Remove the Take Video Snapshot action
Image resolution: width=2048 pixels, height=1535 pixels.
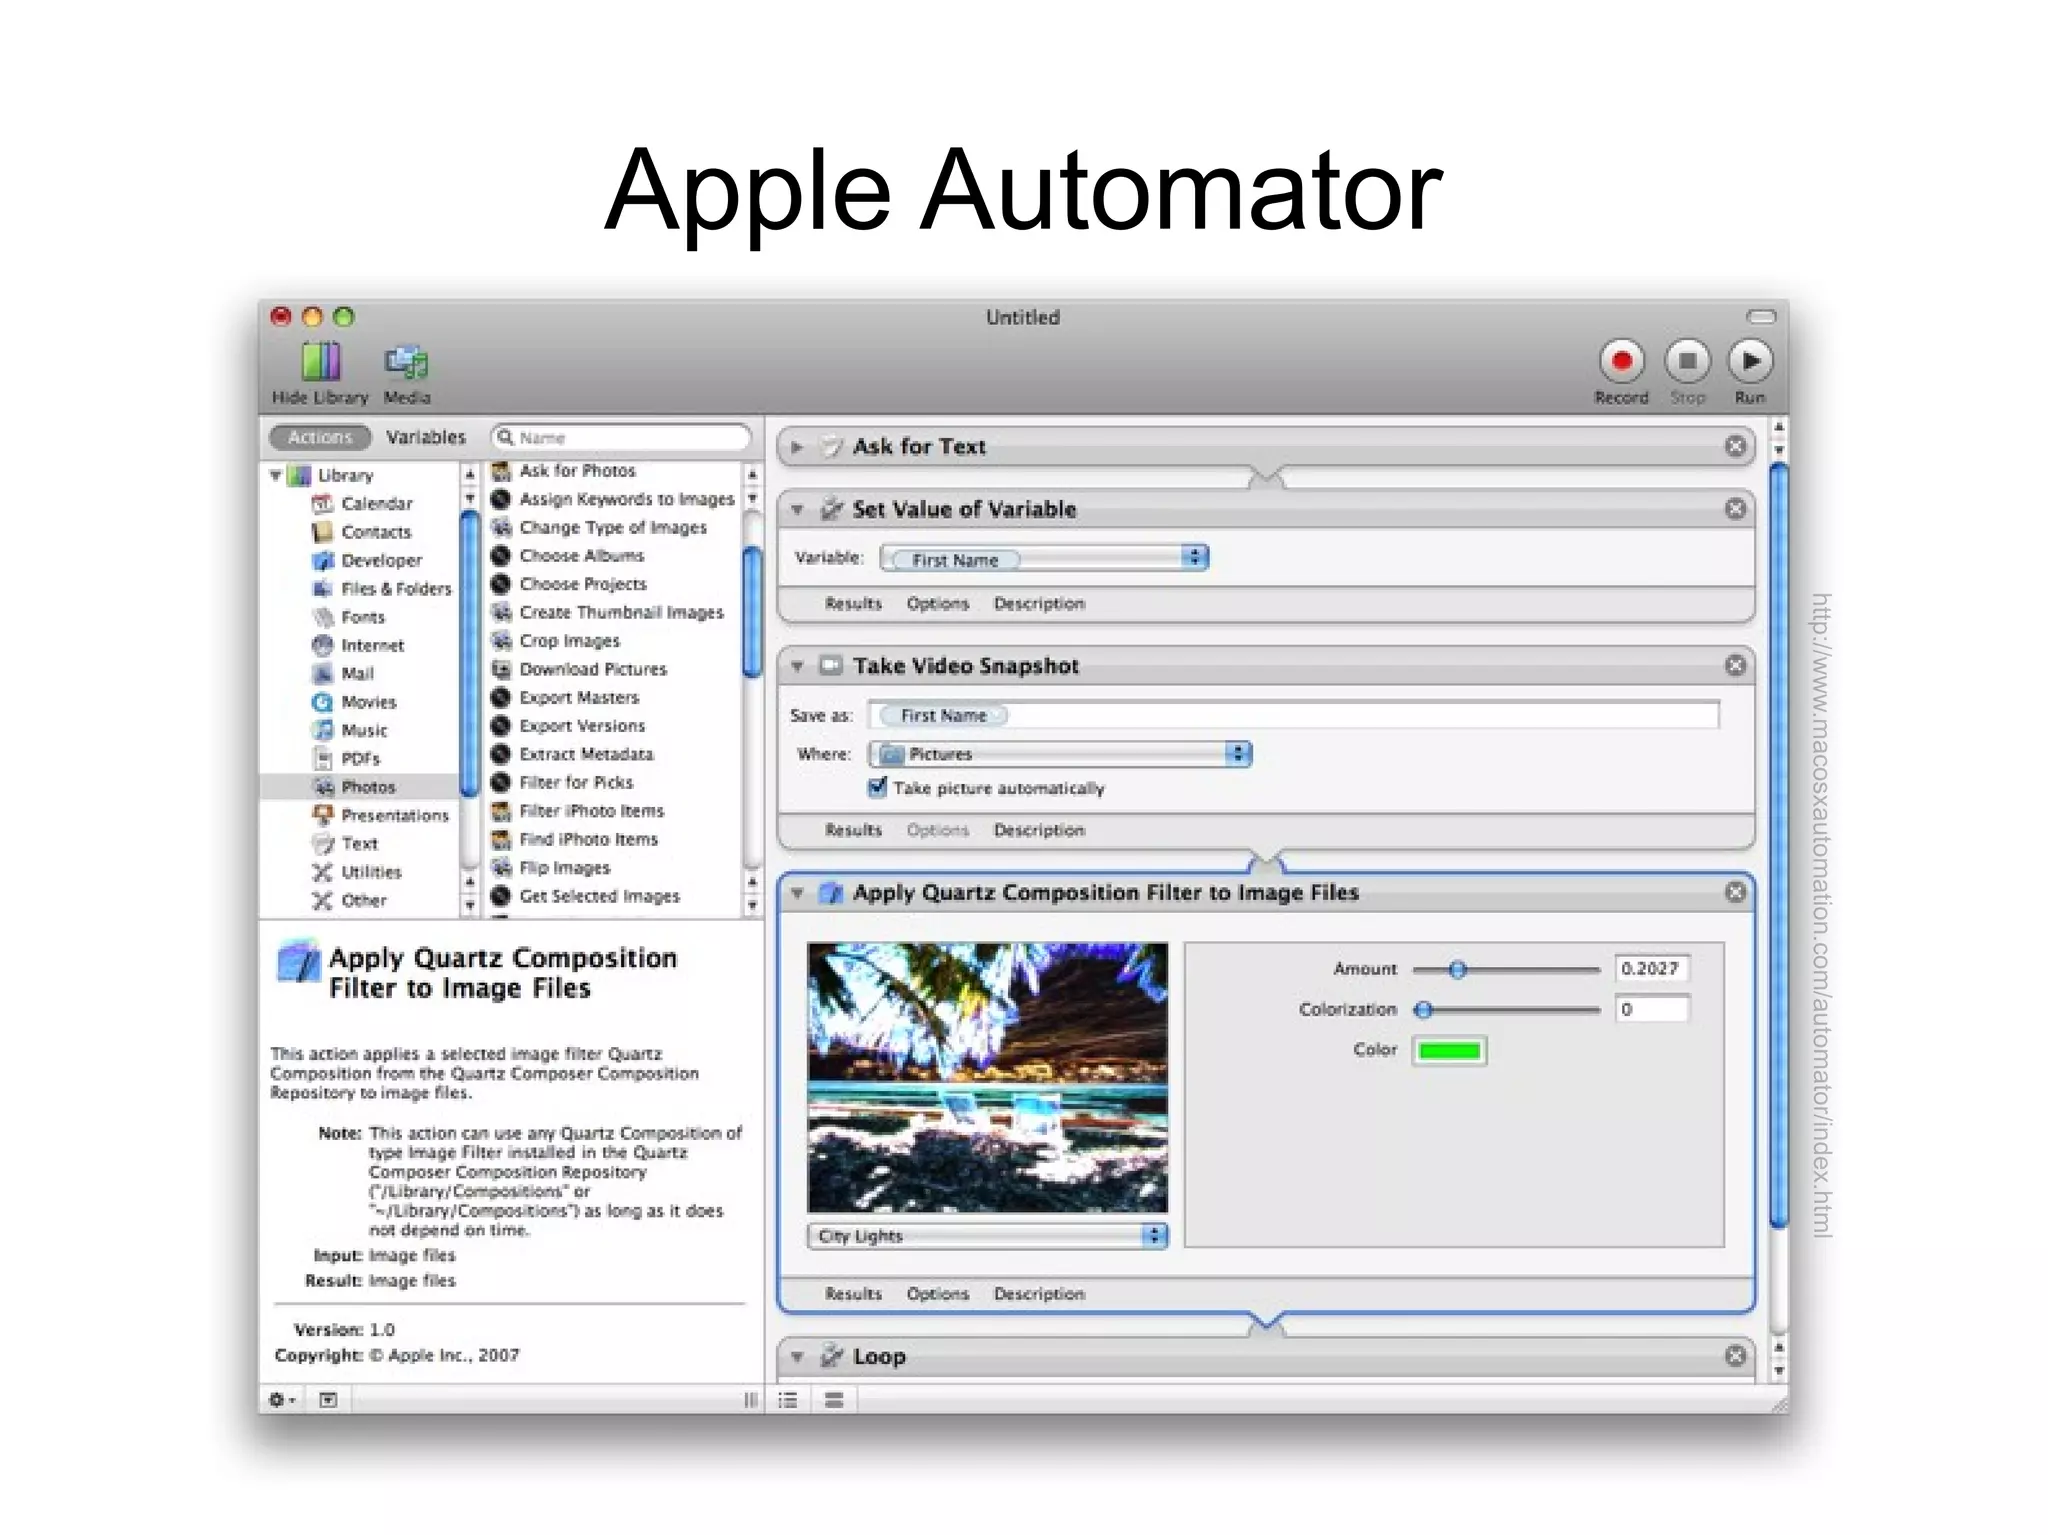(x=1736, y=665)
